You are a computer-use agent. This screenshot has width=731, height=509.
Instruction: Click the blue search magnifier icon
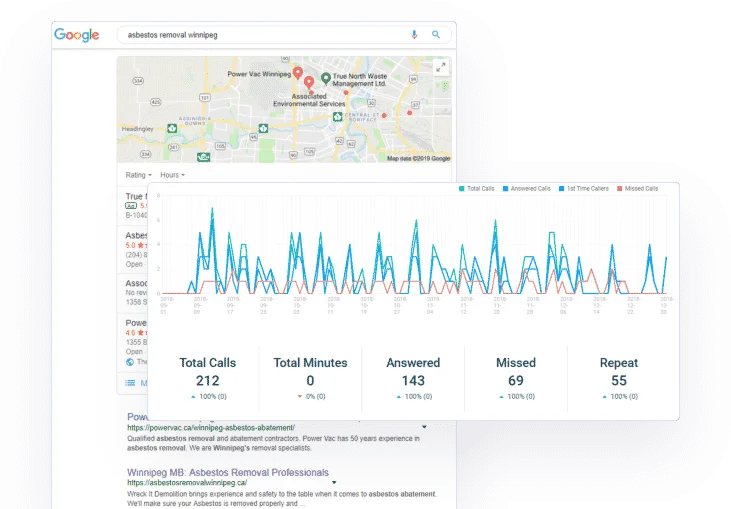coord(436,34)
